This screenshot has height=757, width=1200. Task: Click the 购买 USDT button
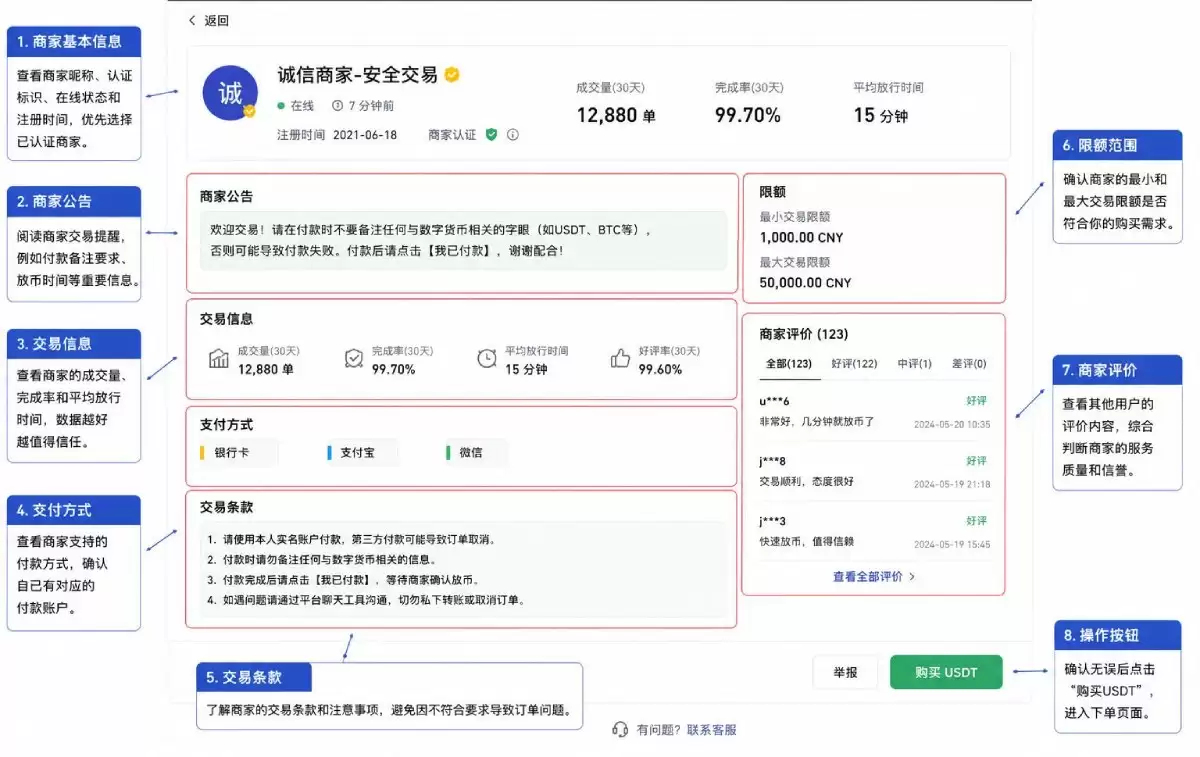pos(946,672)
